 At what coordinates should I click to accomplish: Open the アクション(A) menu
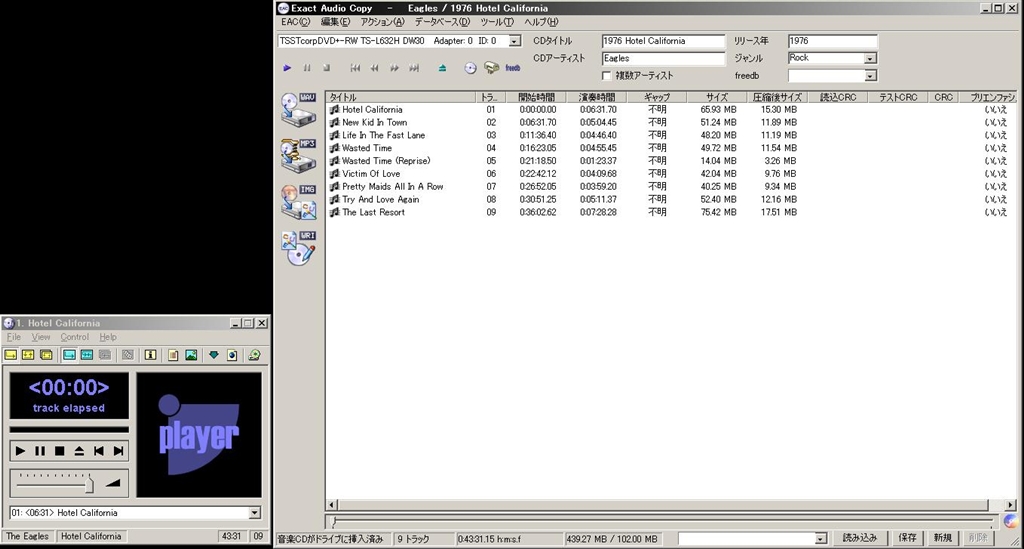(x=382, y=22)
